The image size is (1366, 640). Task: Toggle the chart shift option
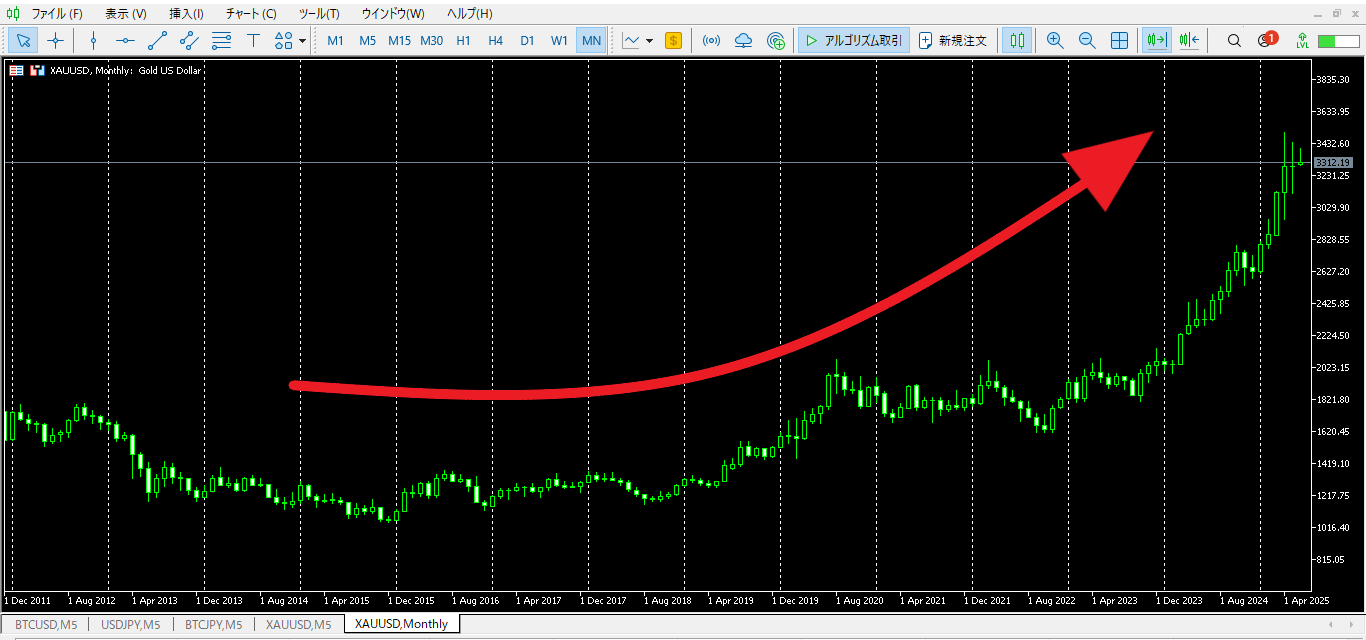(1189, 41)
